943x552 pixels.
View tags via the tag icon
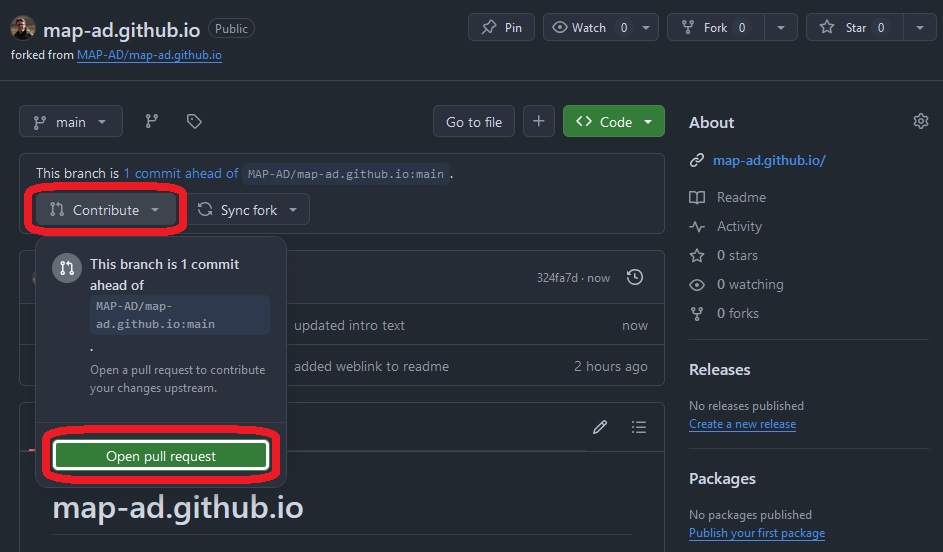pyautogui.click(x=194, y=121)
